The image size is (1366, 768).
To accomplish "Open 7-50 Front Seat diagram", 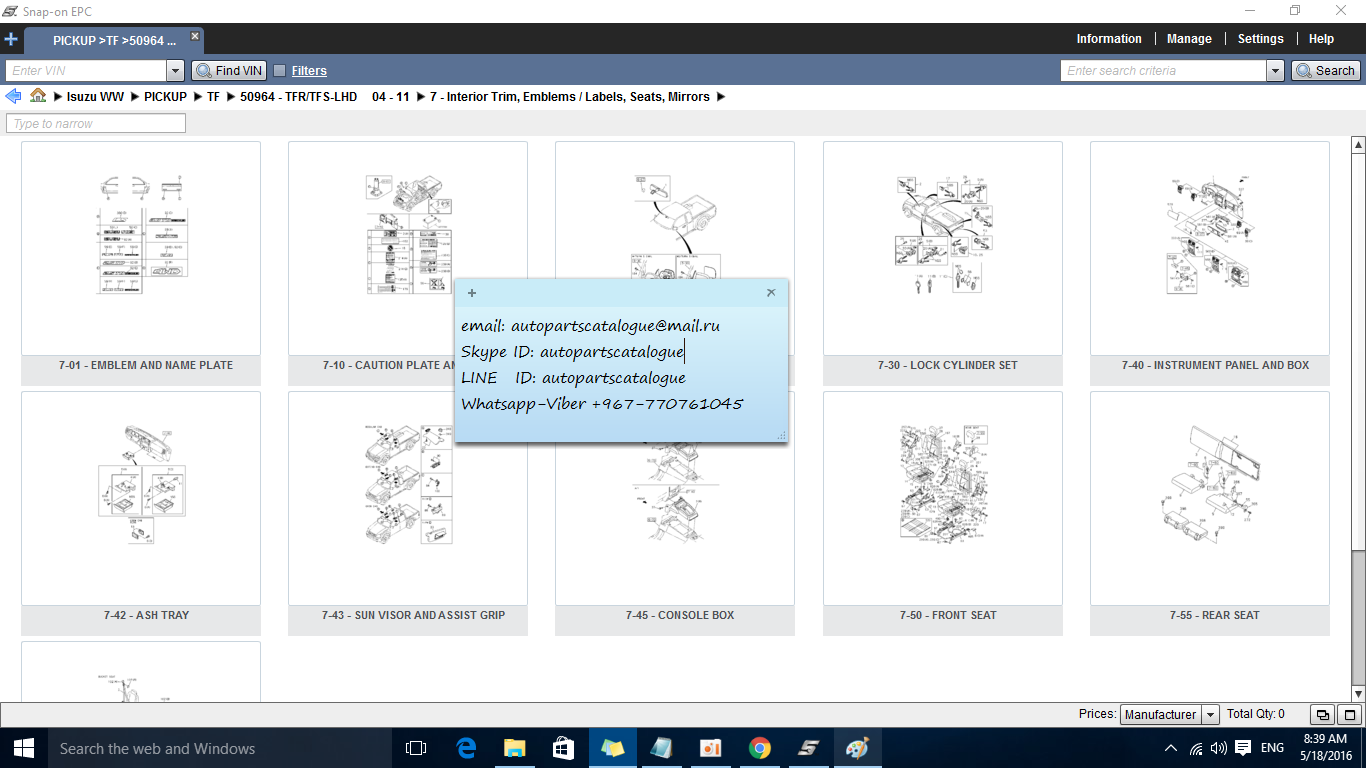I will click(x=943, y=513).
